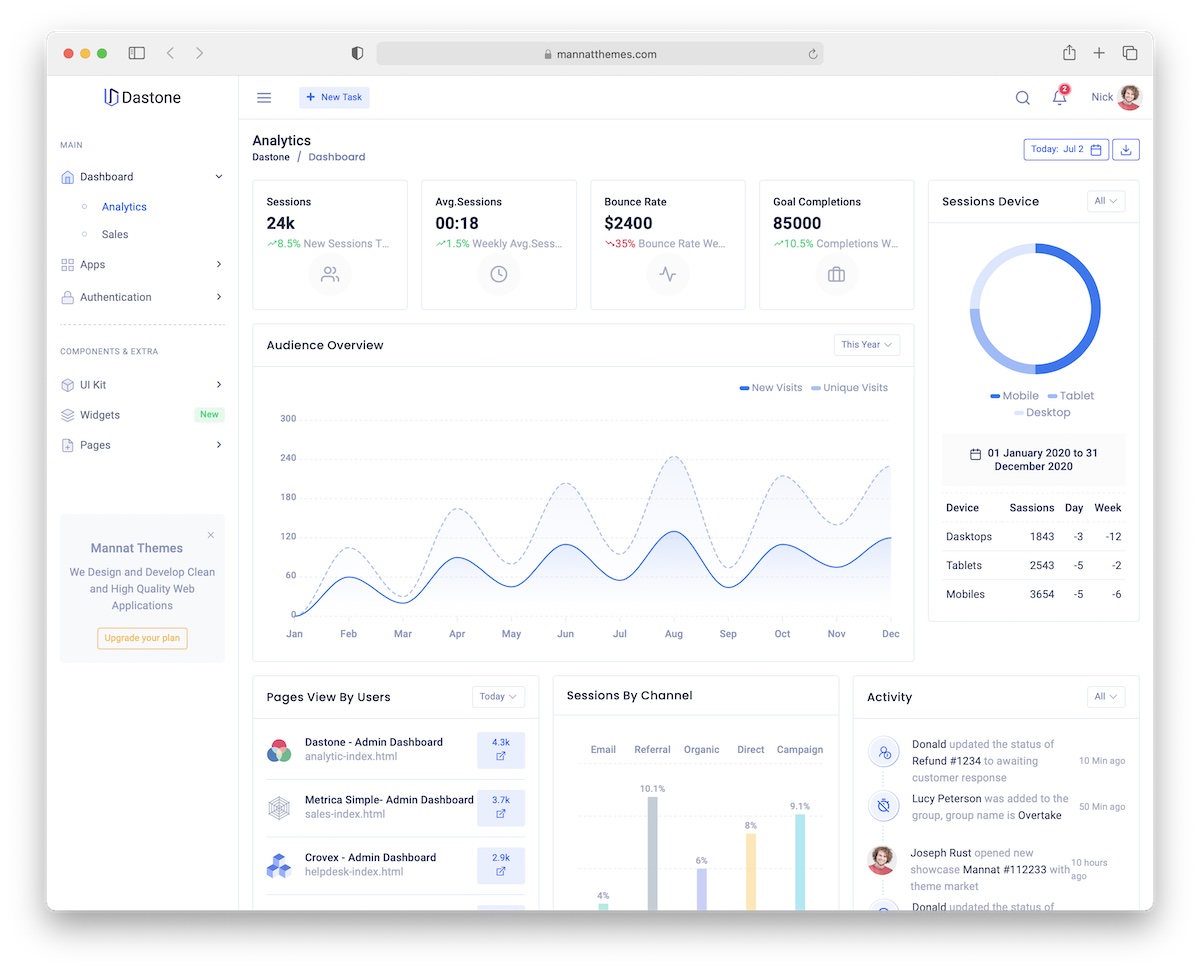Viewport: 1200px width, 972px height.
Task: Click the Sessions users icon
Action: [x=330, y=274]
